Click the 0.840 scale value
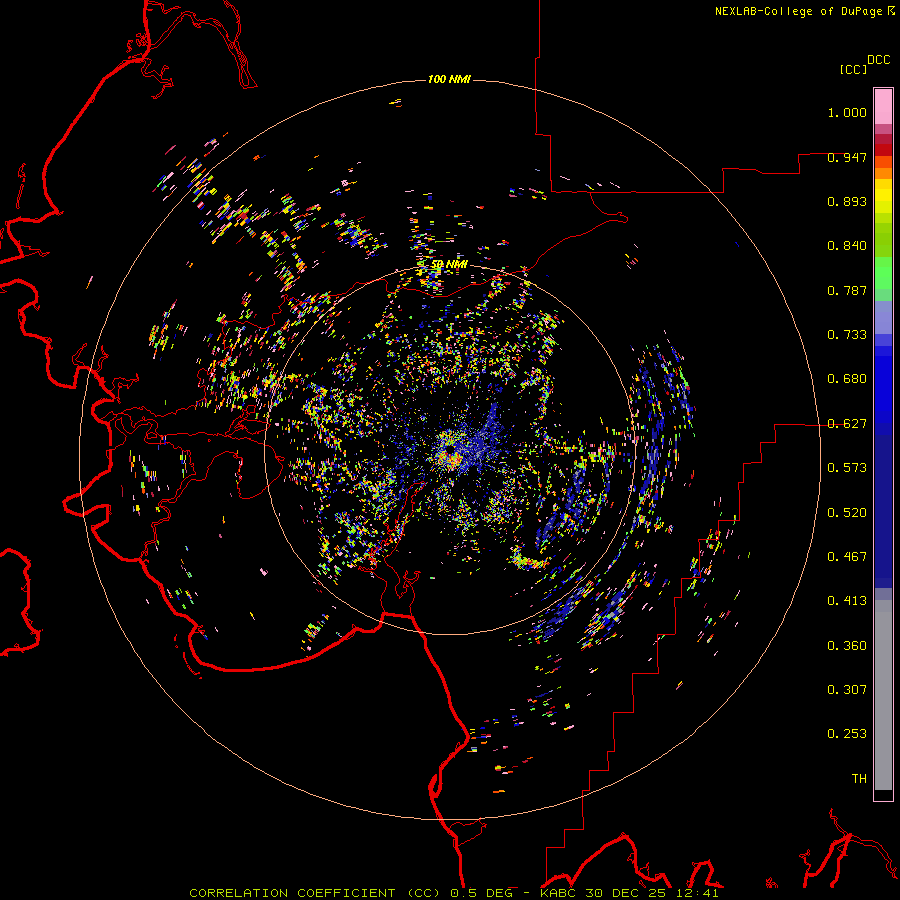This screenshot has width=900, height=900. pos(847,246)
